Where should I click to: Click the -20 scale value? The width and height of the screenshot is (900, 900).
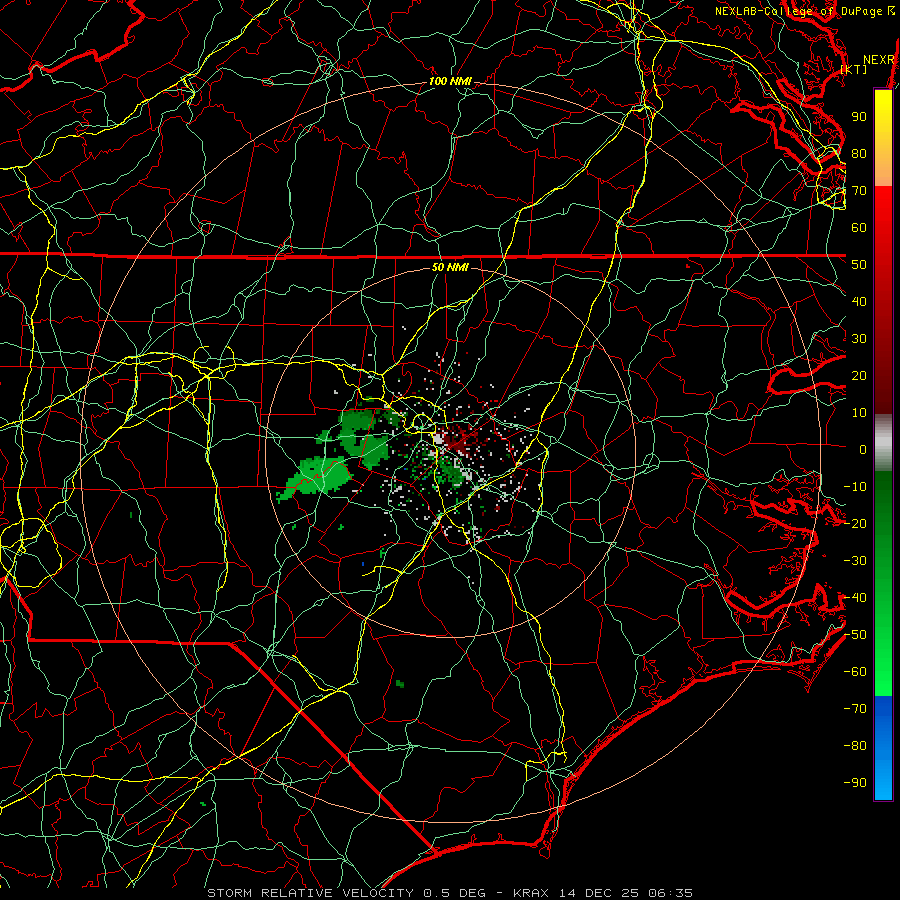tap(855, 523)
